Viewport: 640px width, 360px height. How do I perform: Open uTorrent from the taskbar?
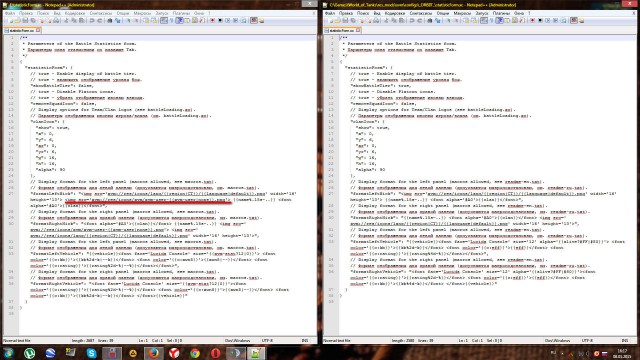tap(29, 353)
